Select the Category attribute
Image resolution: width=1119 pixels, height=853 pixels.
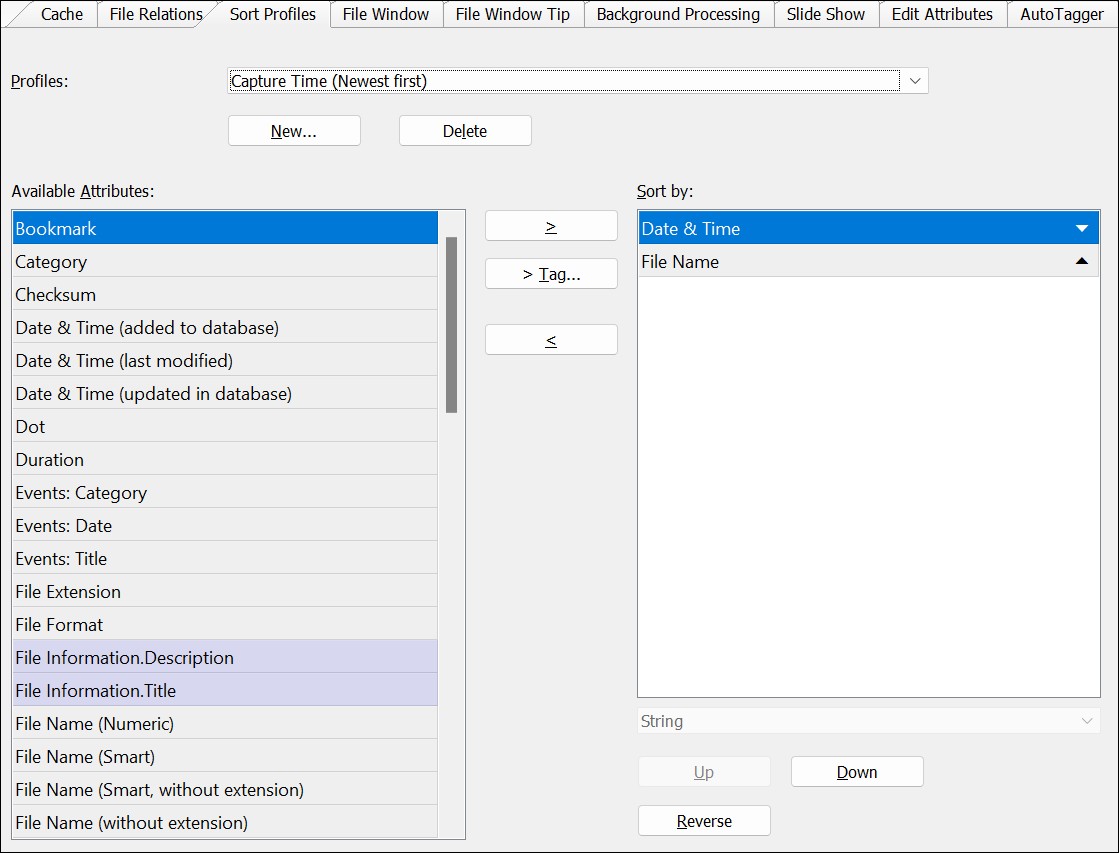[x=225, y=261]
